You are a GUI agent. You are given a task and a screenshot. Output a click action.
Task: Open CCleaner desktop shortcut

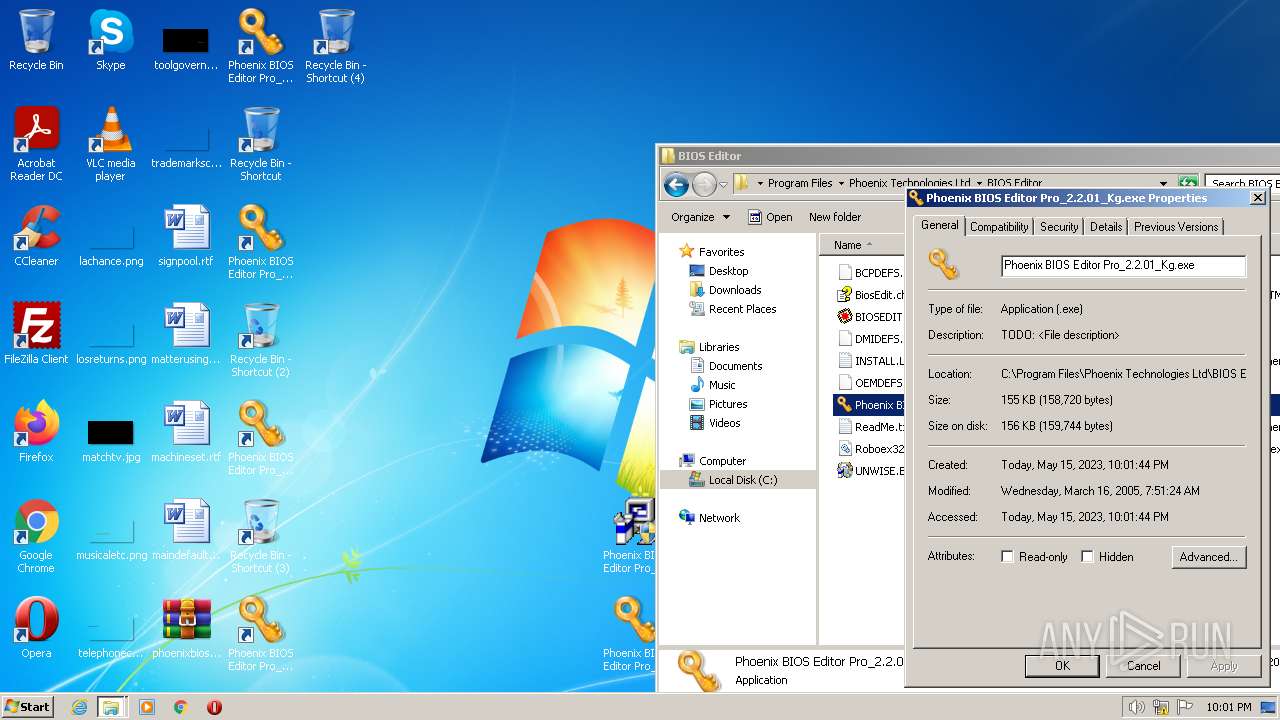(36, 236)
